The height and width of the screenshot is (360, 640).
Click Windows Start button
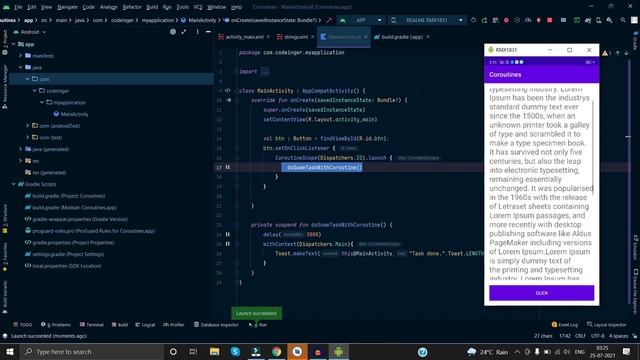(x=9, y=351)
